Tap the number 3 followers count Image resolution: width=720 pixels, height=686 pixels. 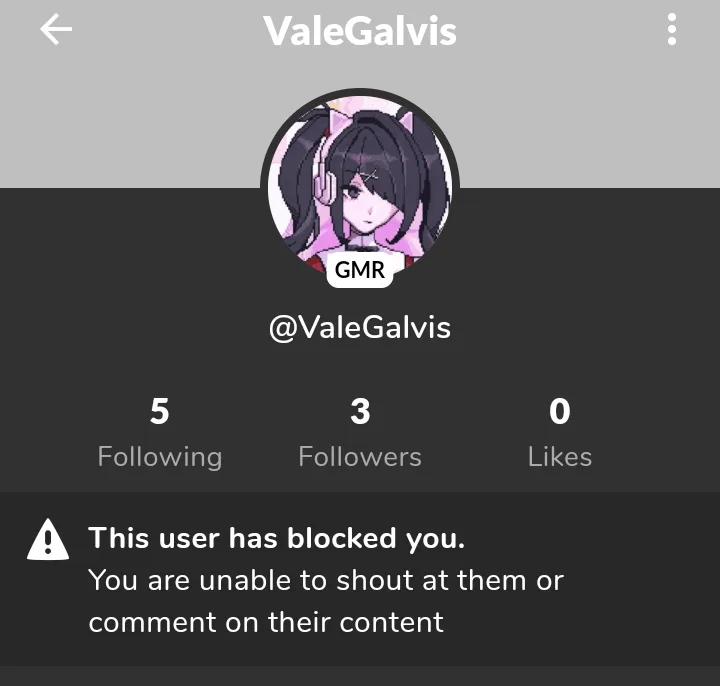point(360,411)
